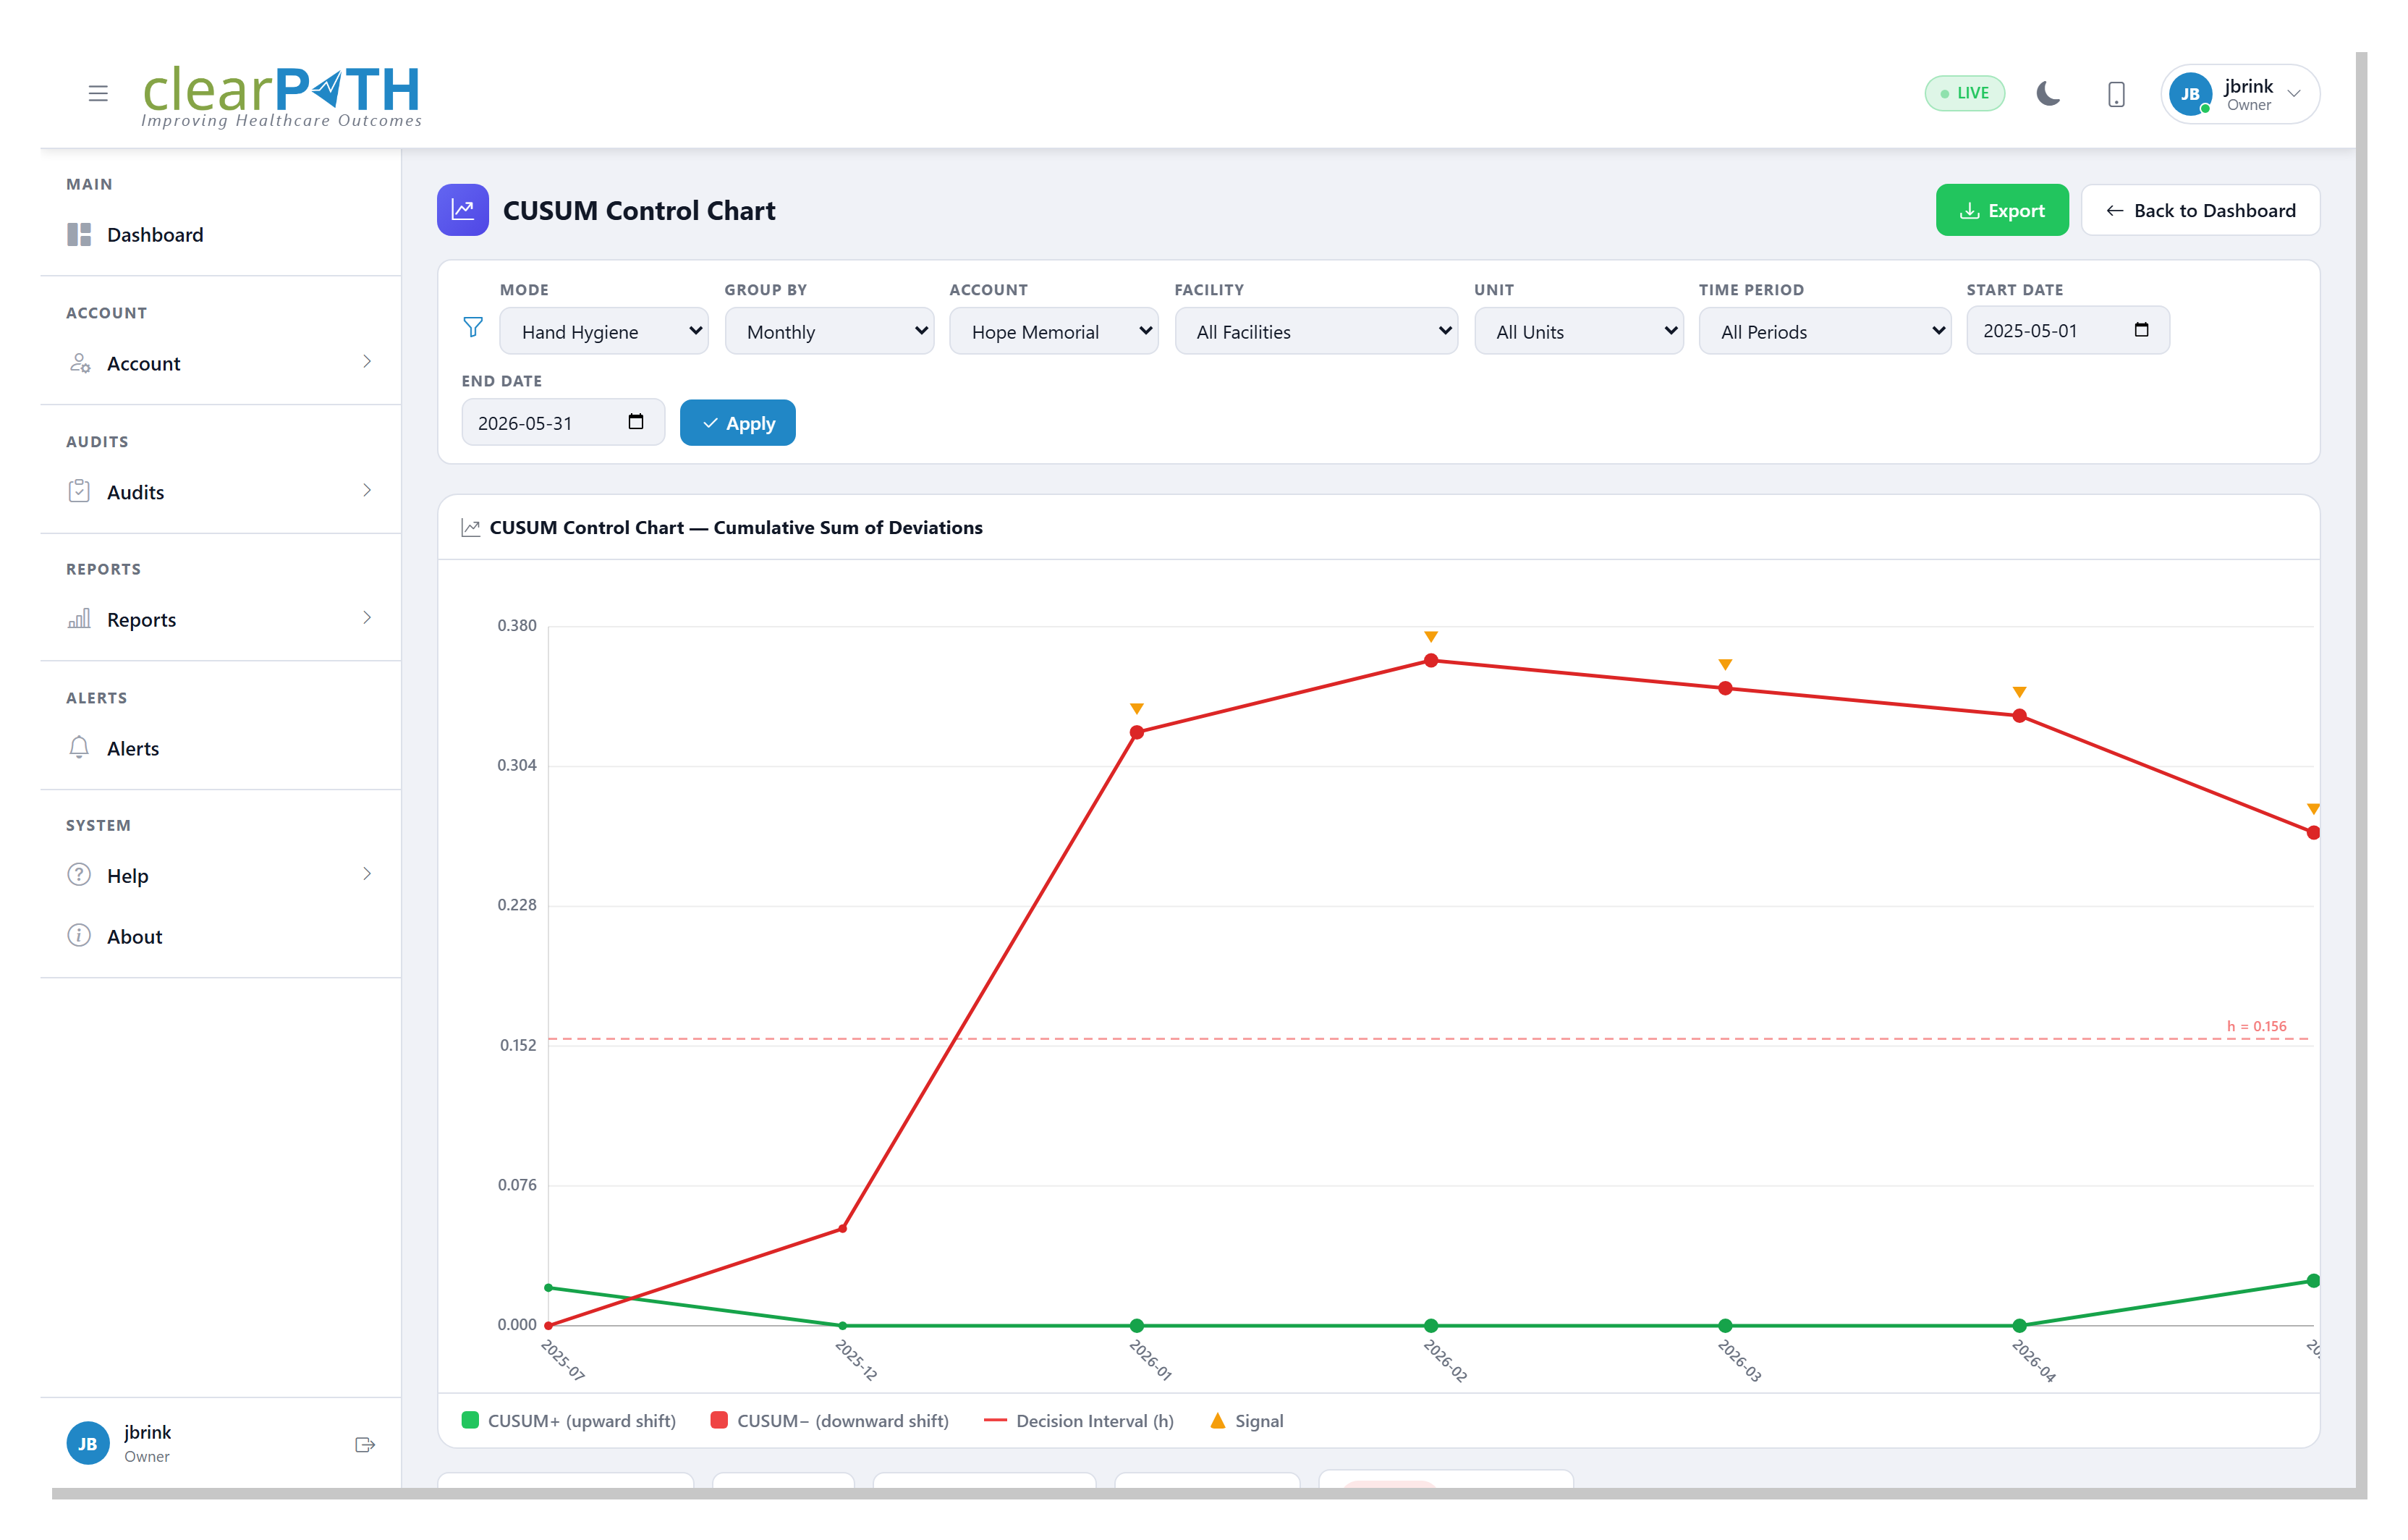2408x1540 pixels.
Task: Click the green CUSUM+ legend swatch
Action: (x=469, y=1420)
